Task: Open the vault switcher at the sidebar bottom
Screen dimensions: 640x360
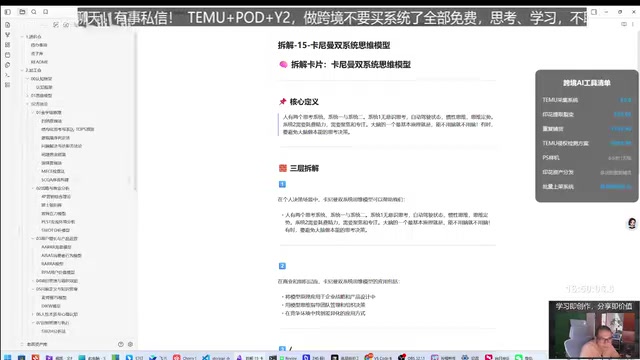Action: [35, 344]
